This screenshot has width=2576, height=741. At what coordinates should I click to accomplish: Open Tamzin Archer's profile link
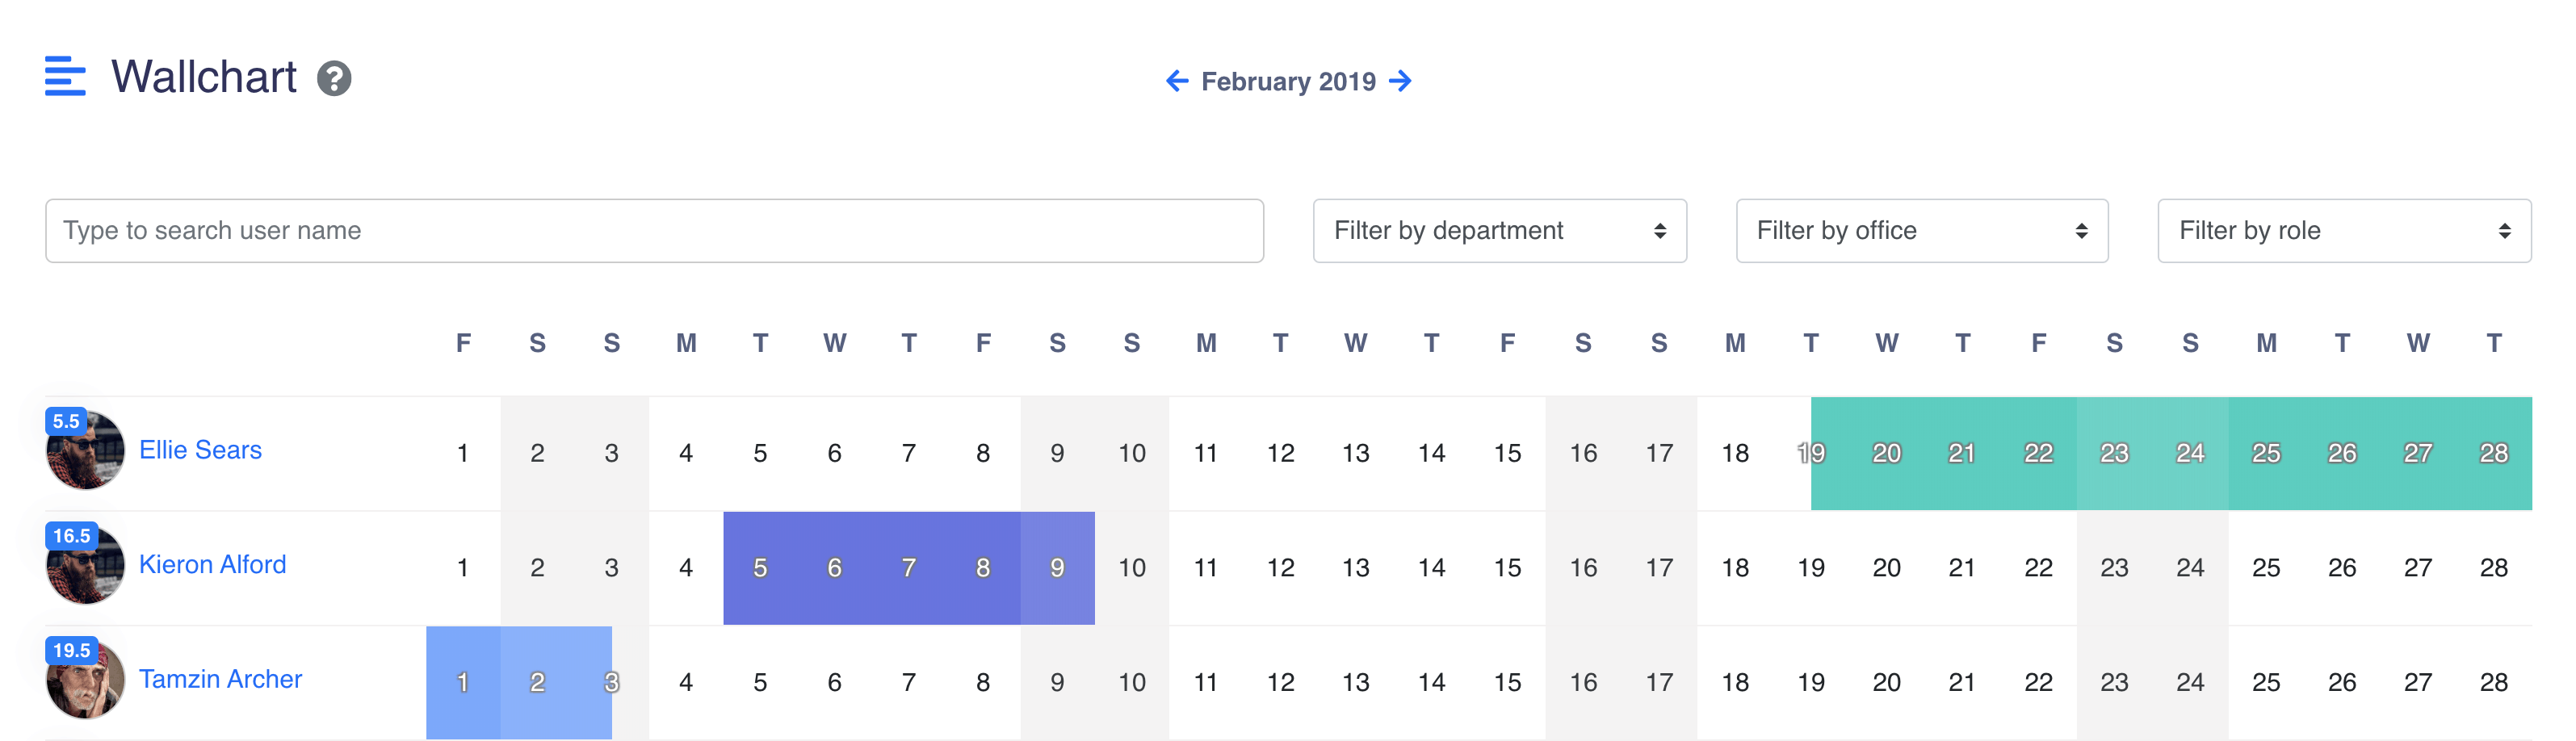(220, 679)
